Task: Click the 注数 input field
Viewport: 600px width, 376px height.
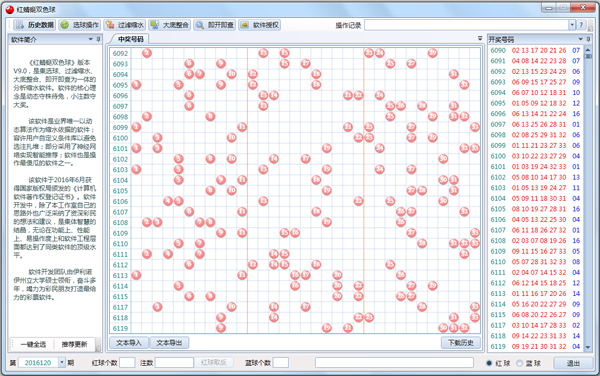Action: [174, 363]
